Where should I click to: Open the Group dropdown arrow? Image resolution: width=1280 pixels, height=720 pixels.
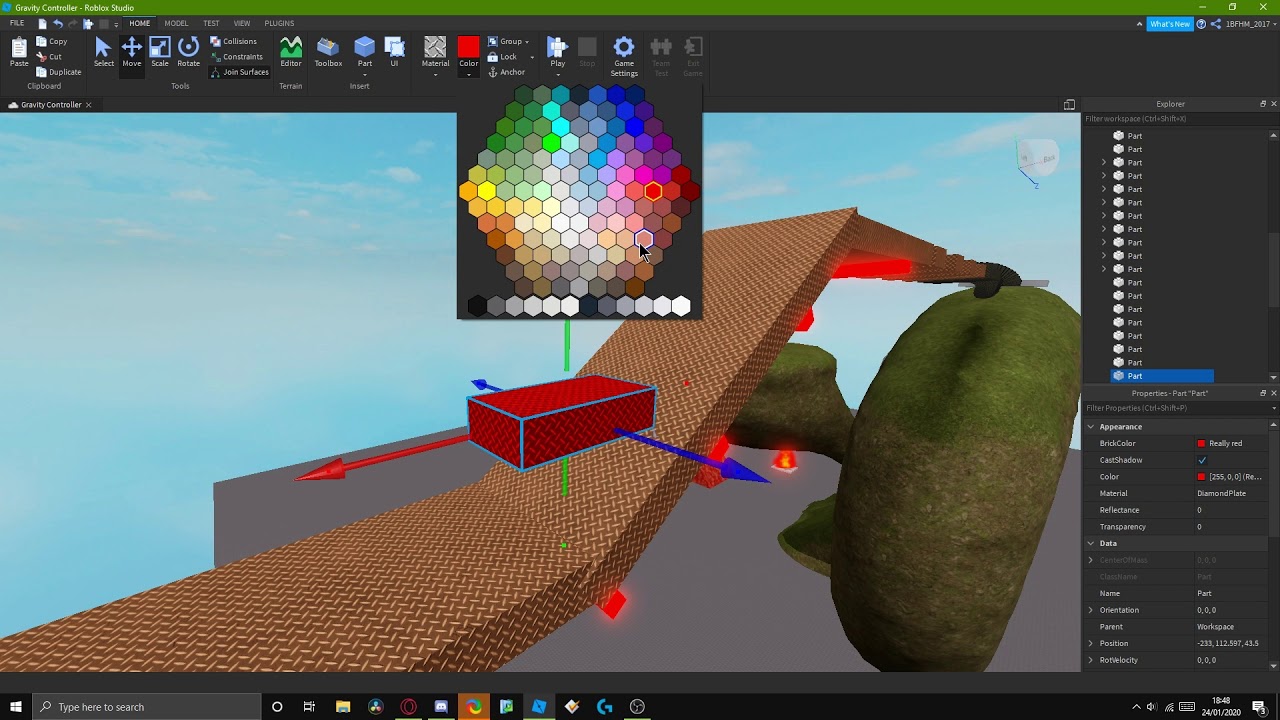pos(527,42)
